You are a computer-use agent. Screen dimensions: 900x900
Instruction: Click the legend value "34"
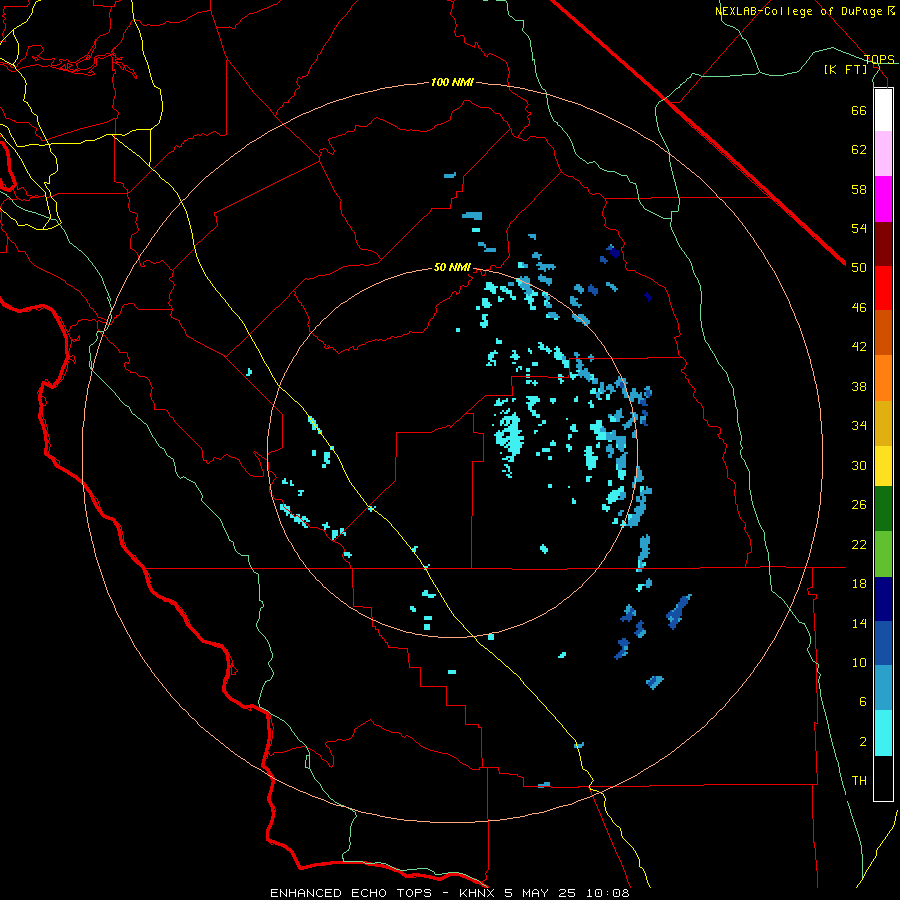click(x=859, y=426)
